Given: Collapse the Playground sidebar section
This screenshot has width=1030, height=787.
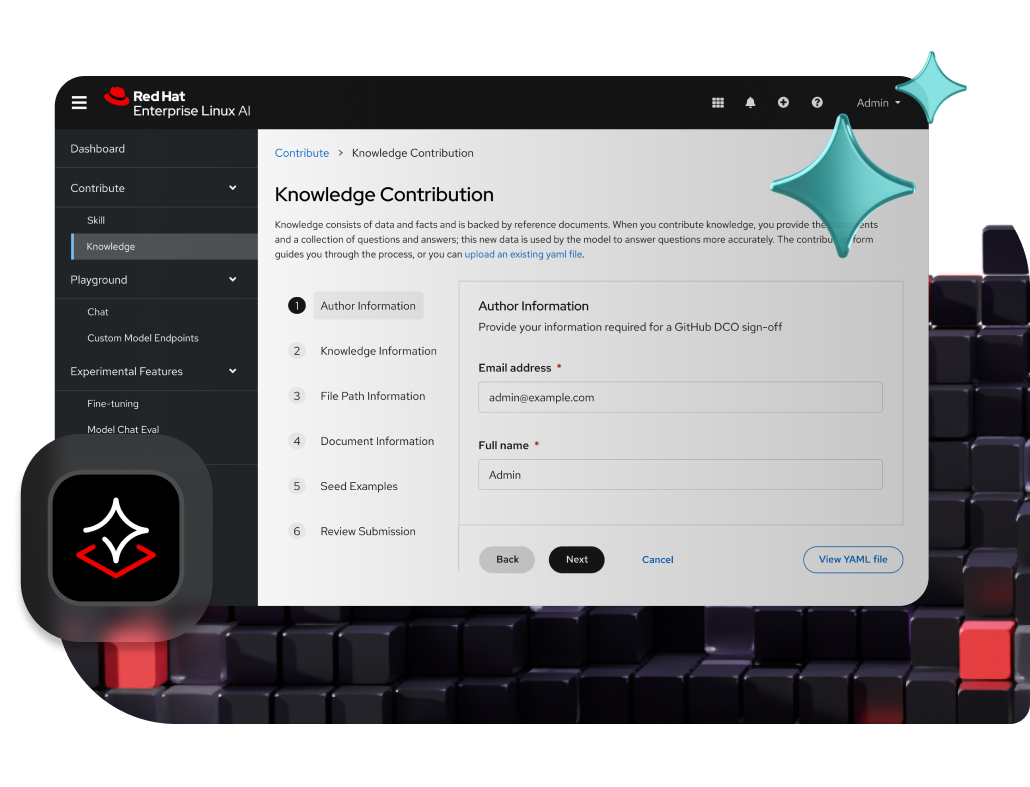Looking at the screenshot, I should (232, 280).
